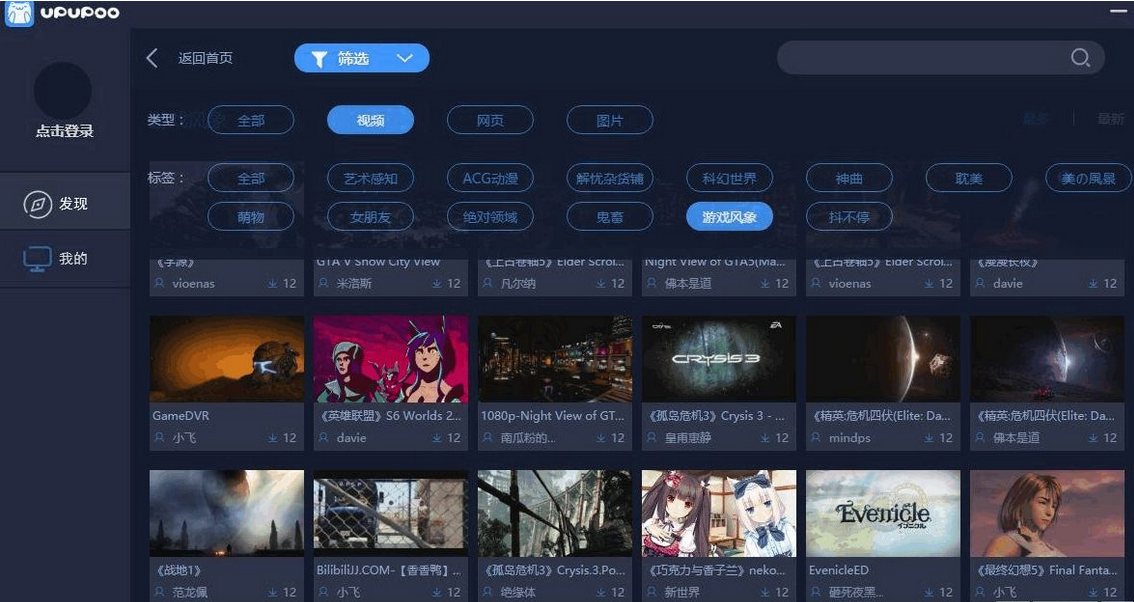Open the 战地1 wallpaper thumbnail
Viewport: 1134px width, 602px height.
tap(227, 513)
